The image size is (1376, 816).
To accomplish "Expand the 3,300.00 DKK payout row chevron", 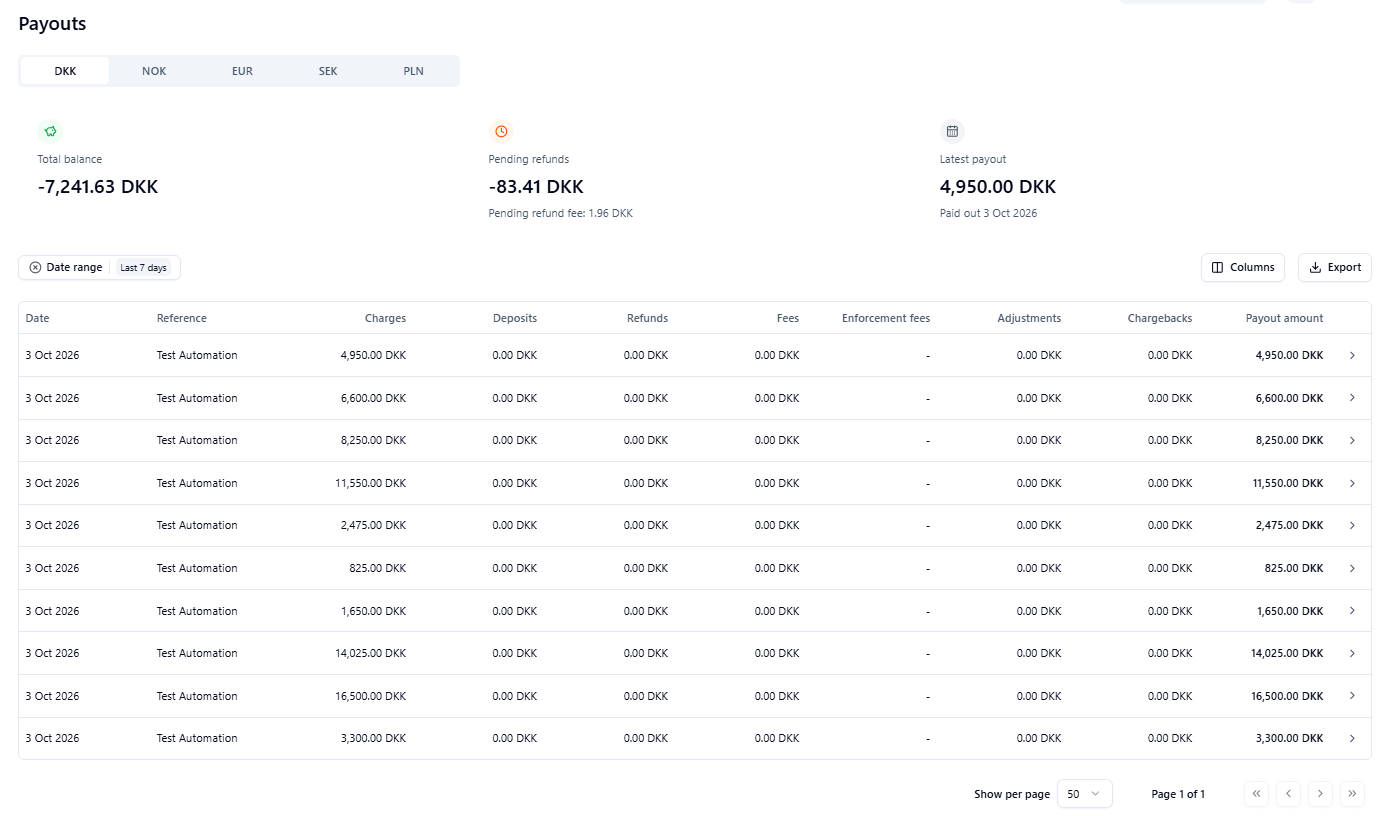I will point(1352,738).
